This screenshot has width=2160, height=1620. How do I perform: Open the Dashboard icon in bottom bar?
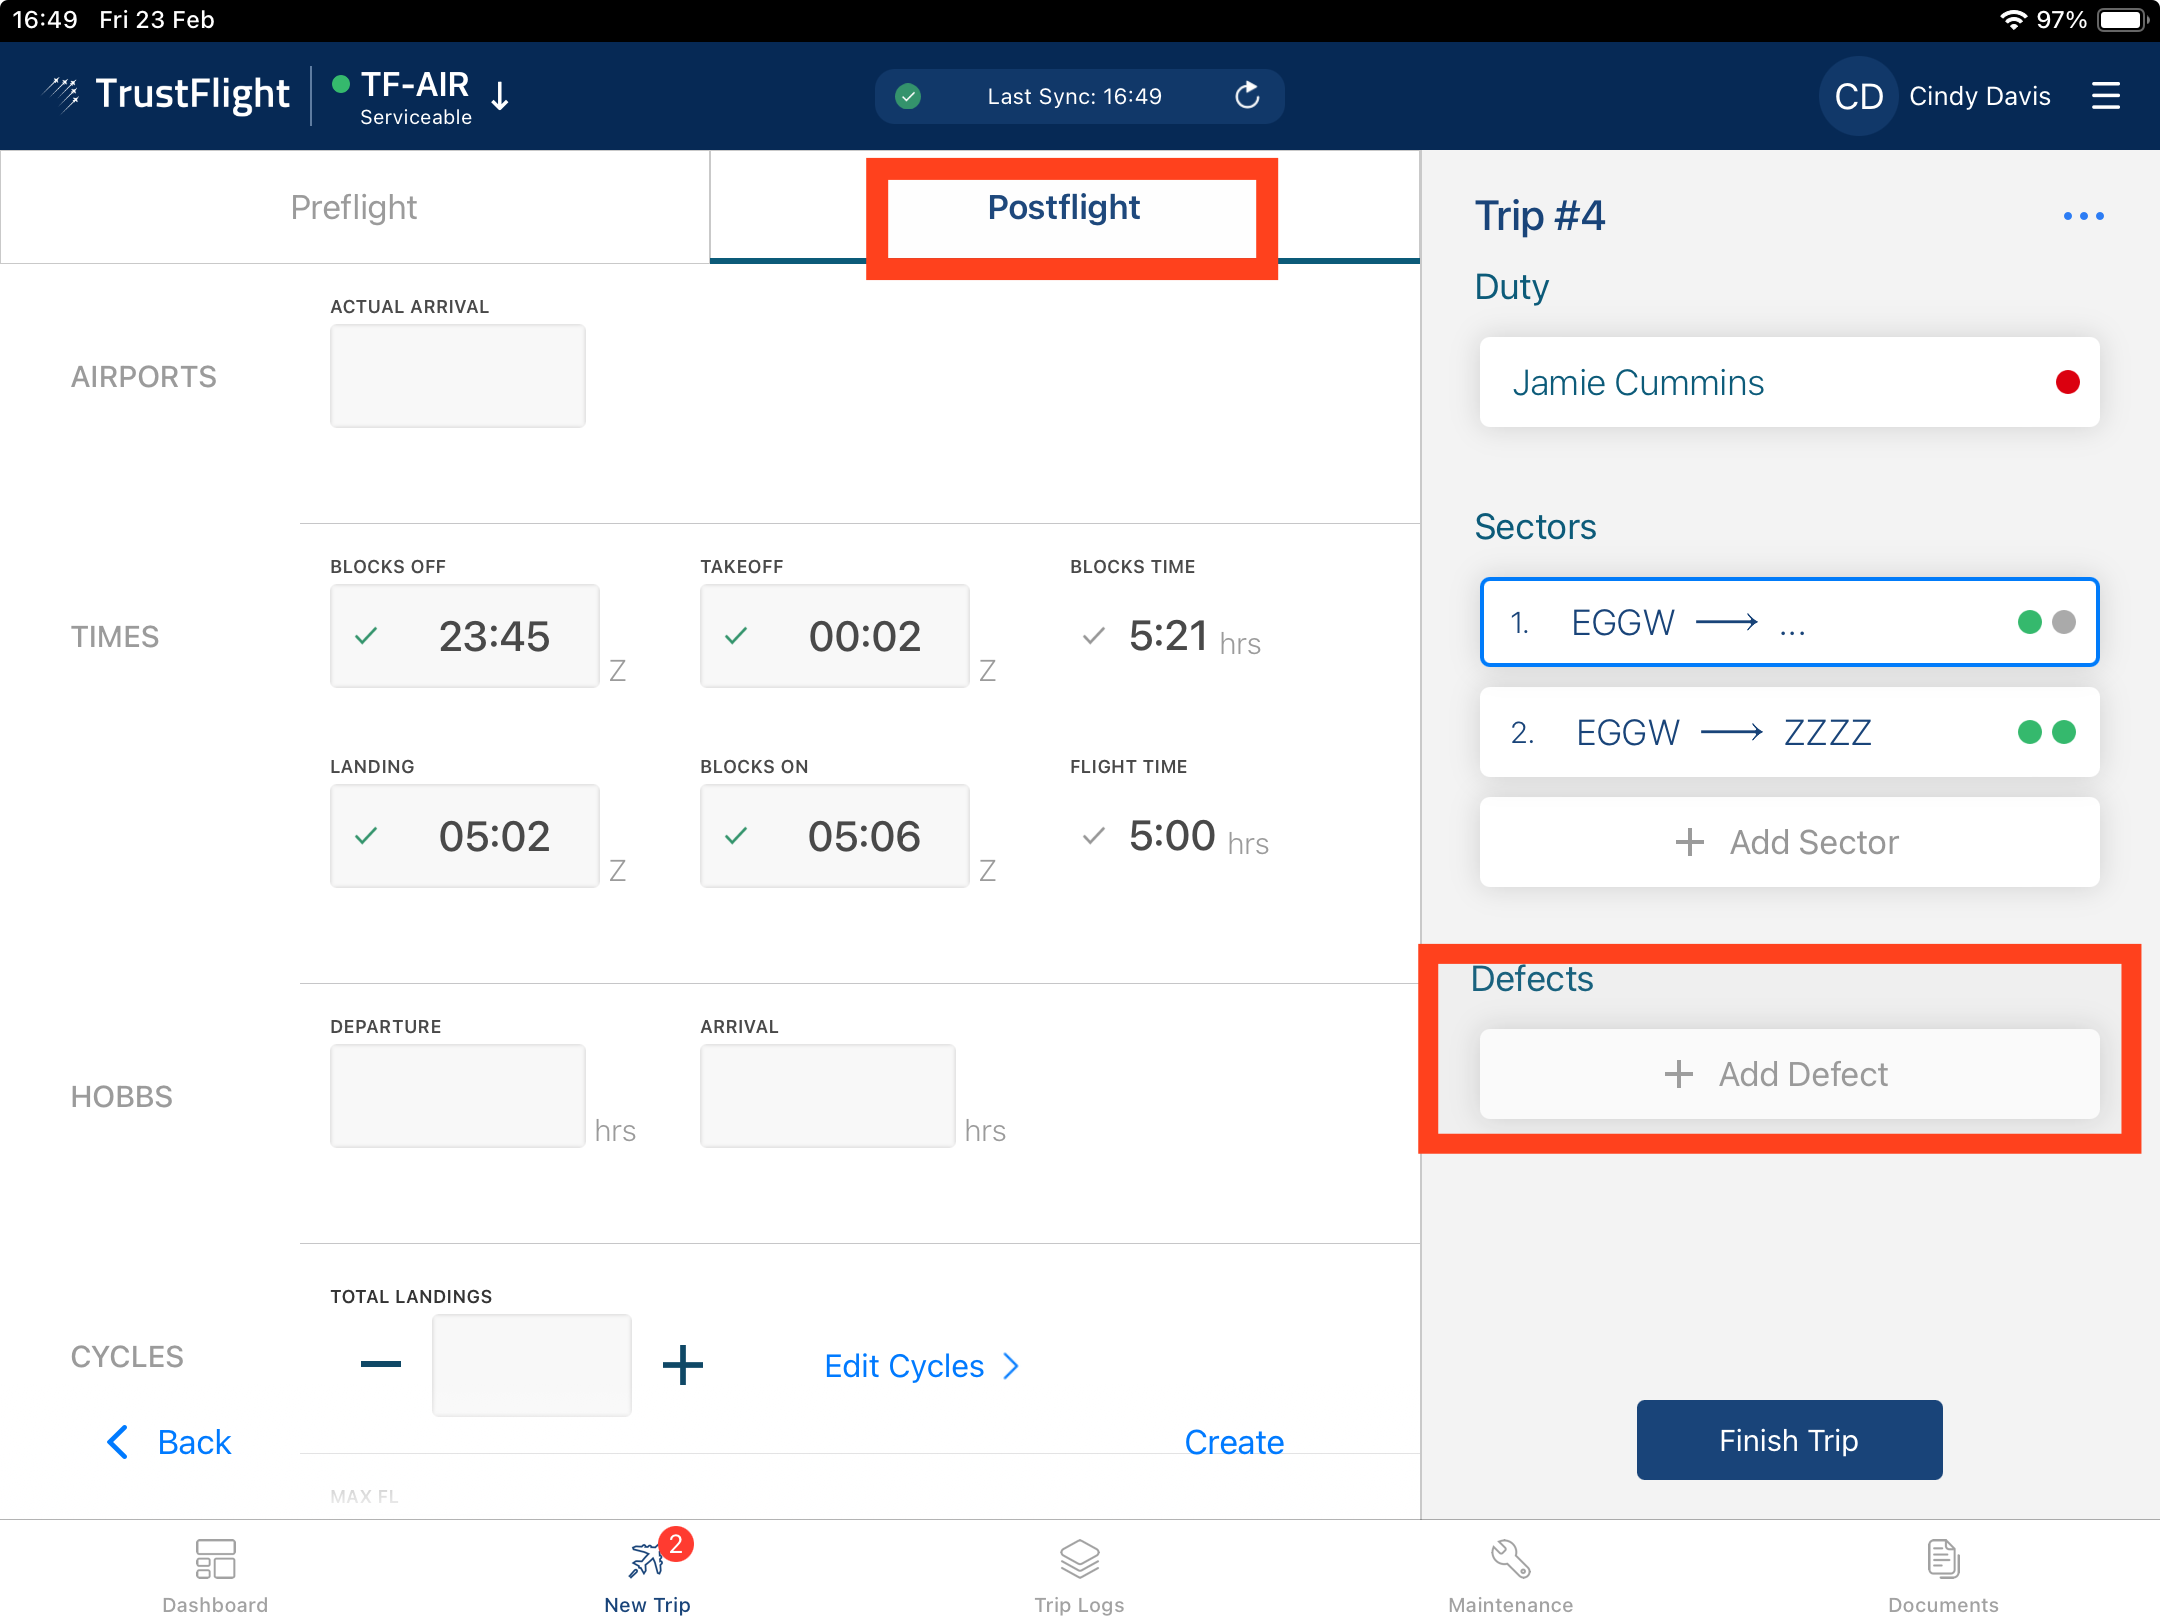[215, 1559]
